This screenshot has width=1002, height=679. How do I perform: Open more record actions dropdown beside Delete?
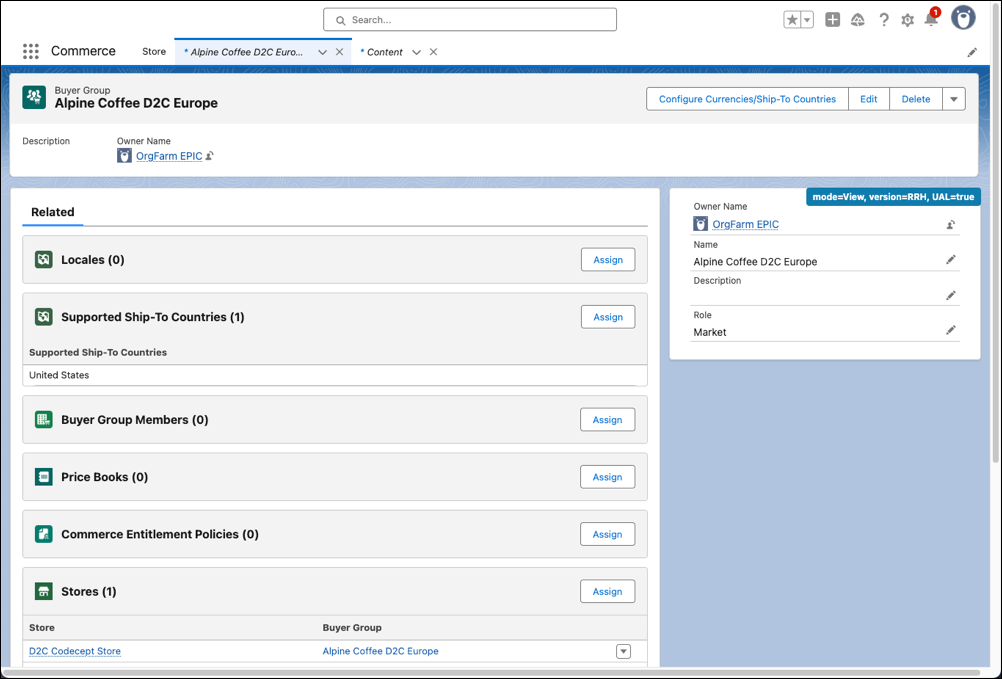coord(953,99)
